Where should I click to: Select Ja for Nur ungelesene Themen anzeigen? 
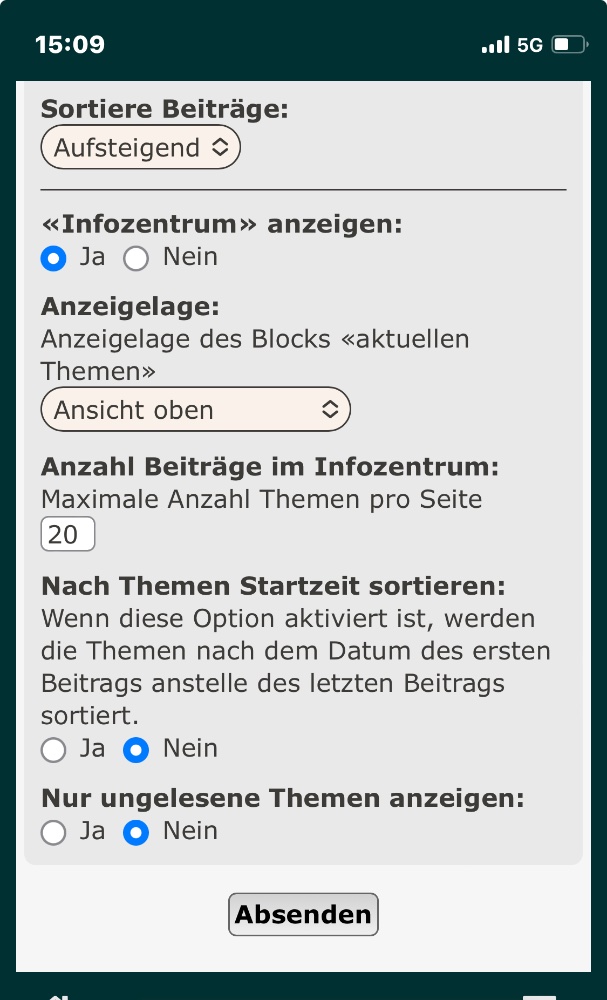pyautogui.click(x=53, y=832)
